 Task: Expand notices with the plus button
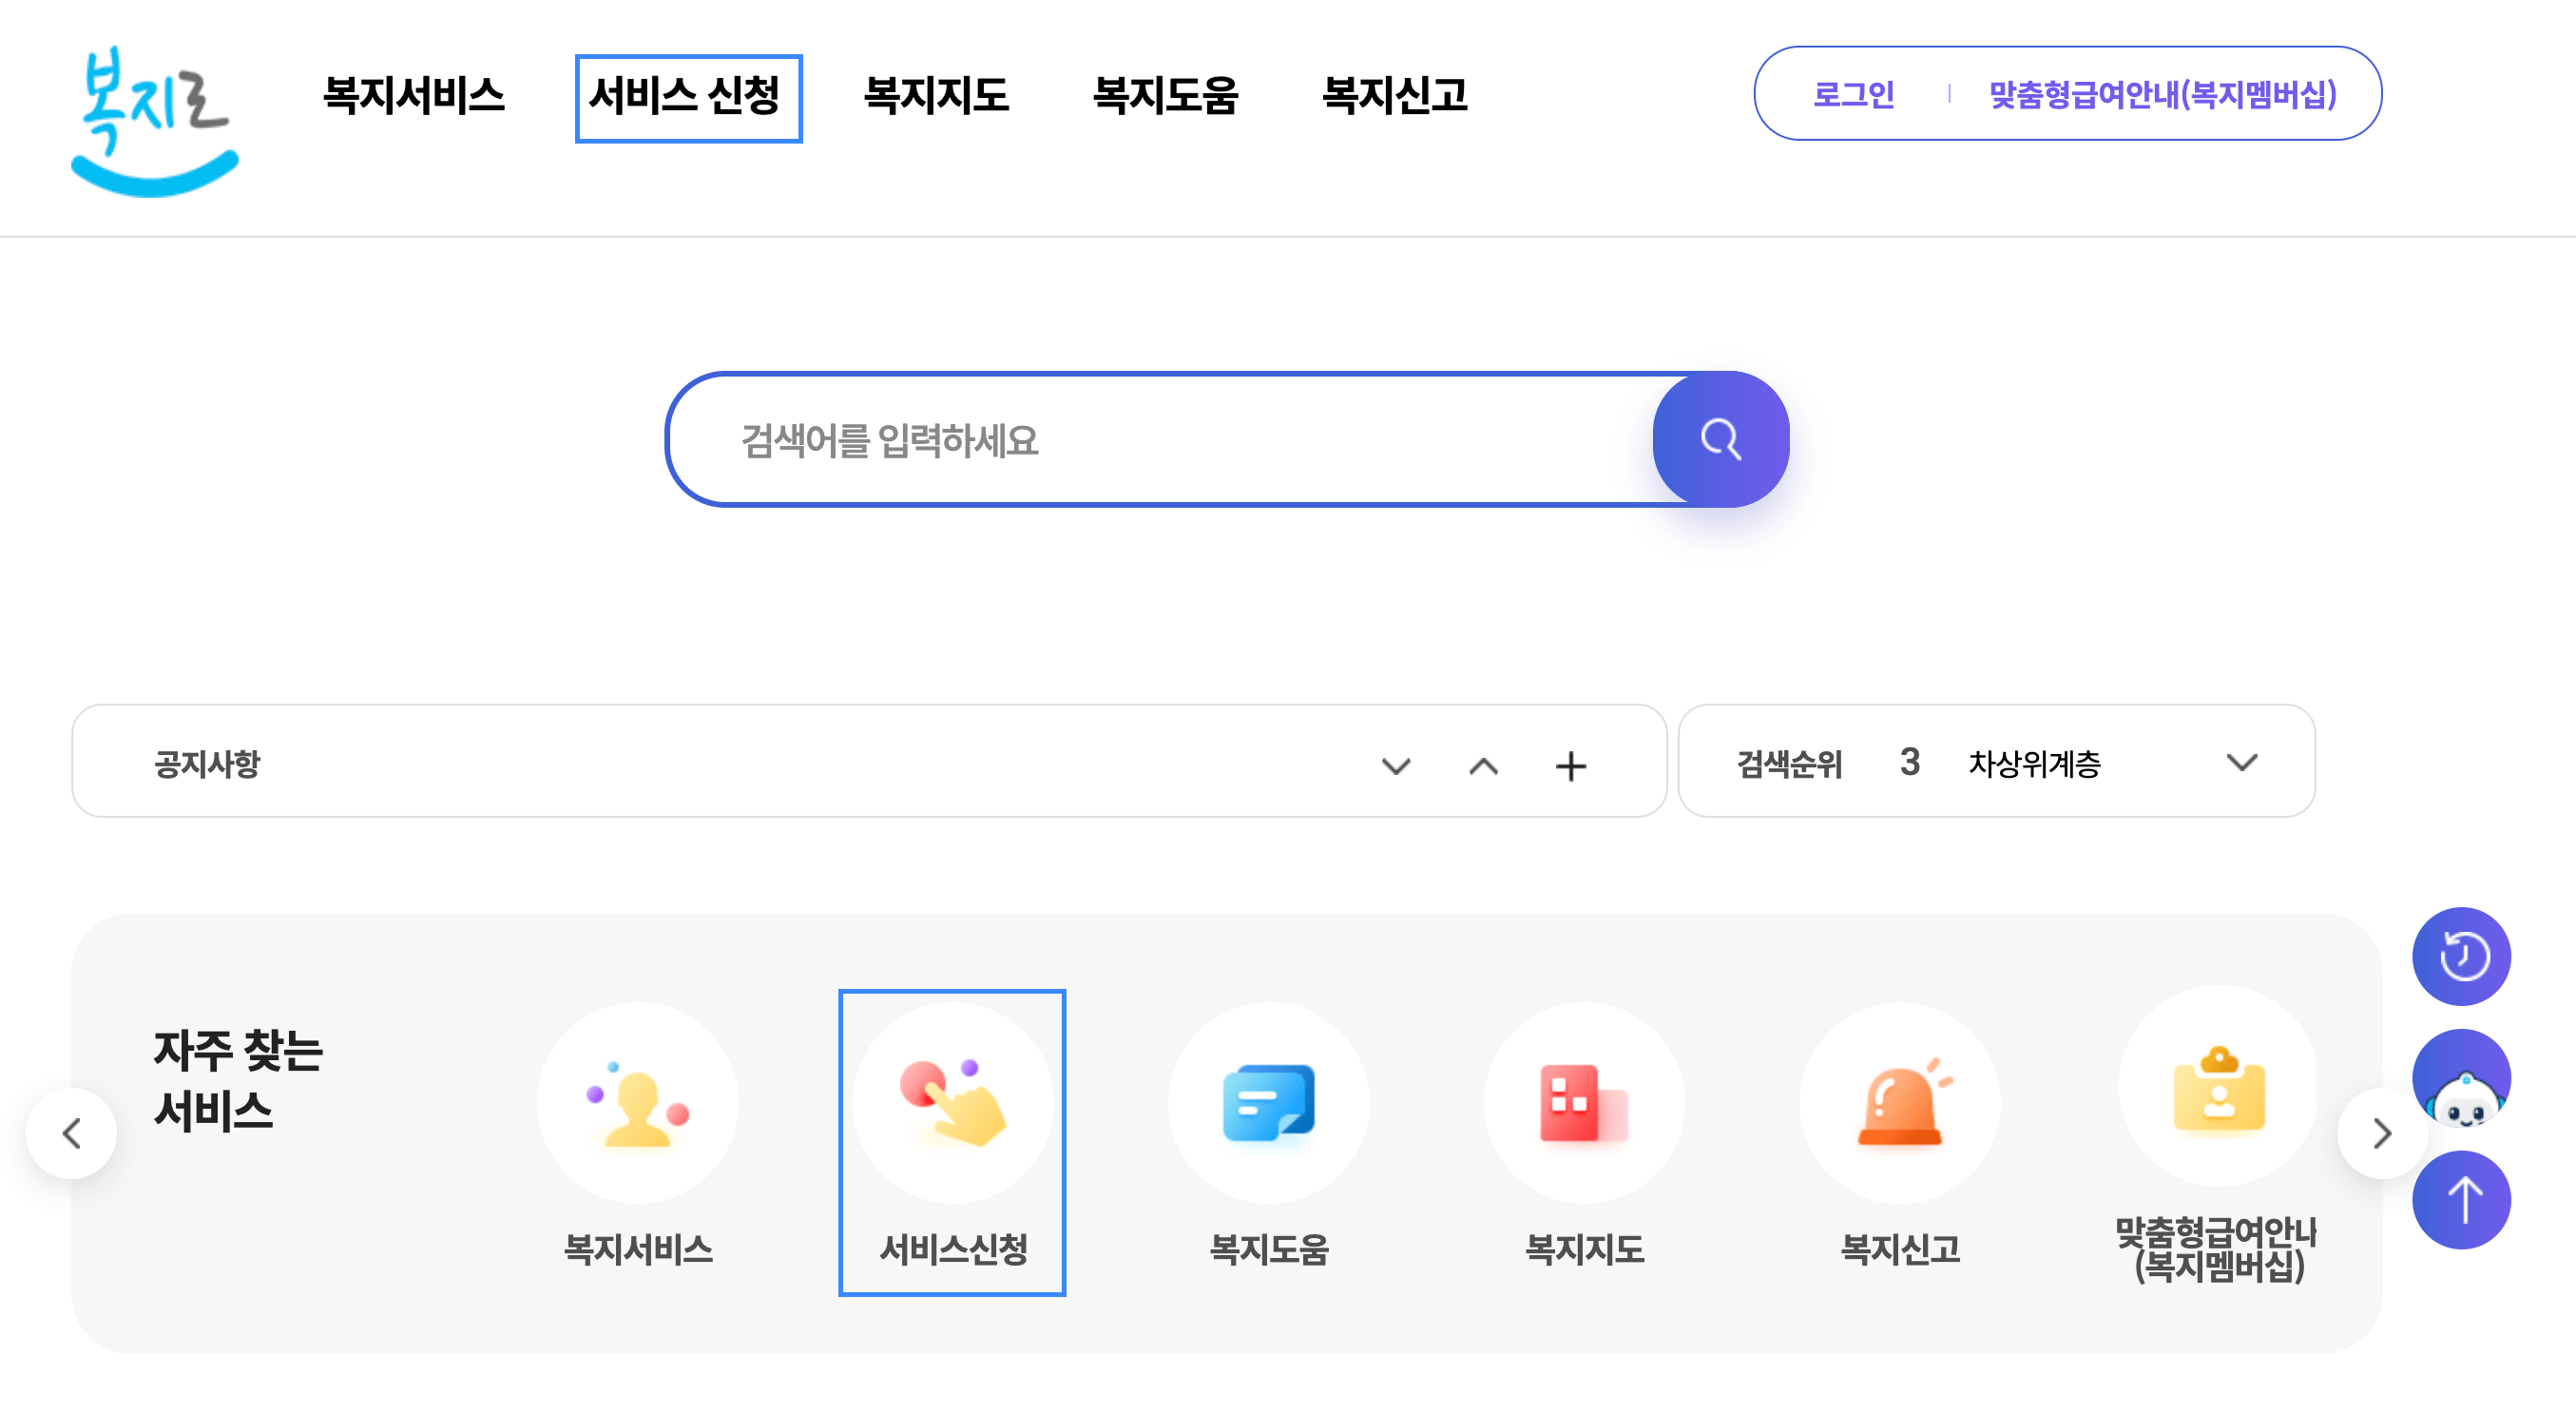pos(1571,766)
